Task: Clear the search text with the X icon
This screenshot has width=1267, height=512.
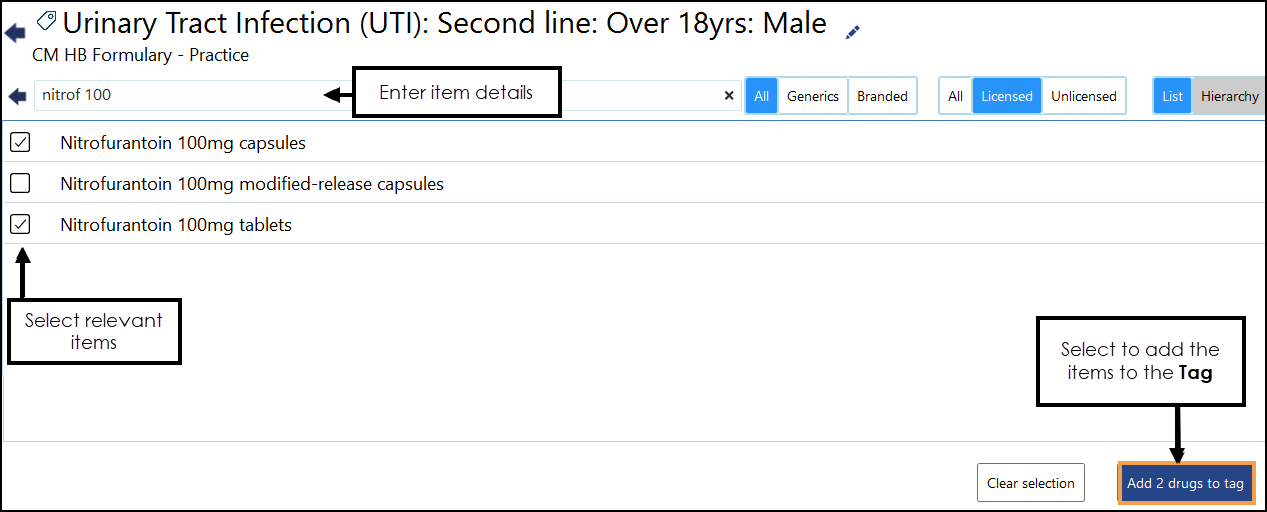Action: click(x=729, y=96)
